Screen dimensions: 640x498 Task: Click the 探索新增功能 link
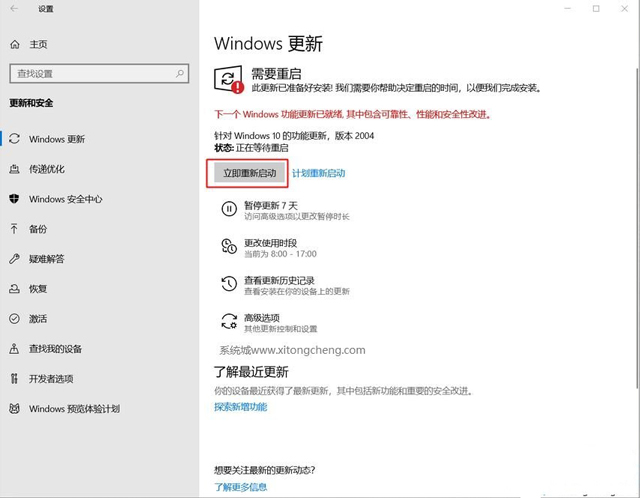(x=241, y=407)
